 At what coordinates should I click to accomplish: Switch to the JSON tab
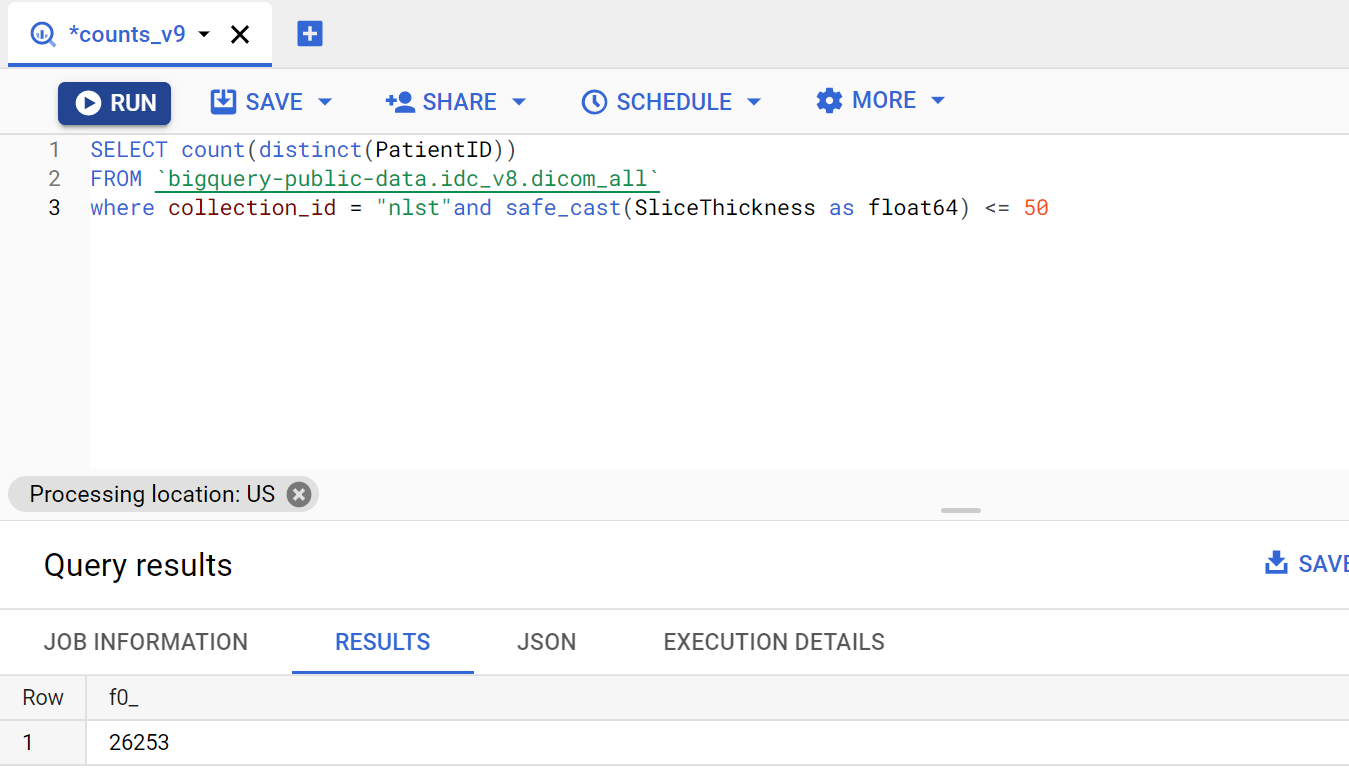(546, 641)
